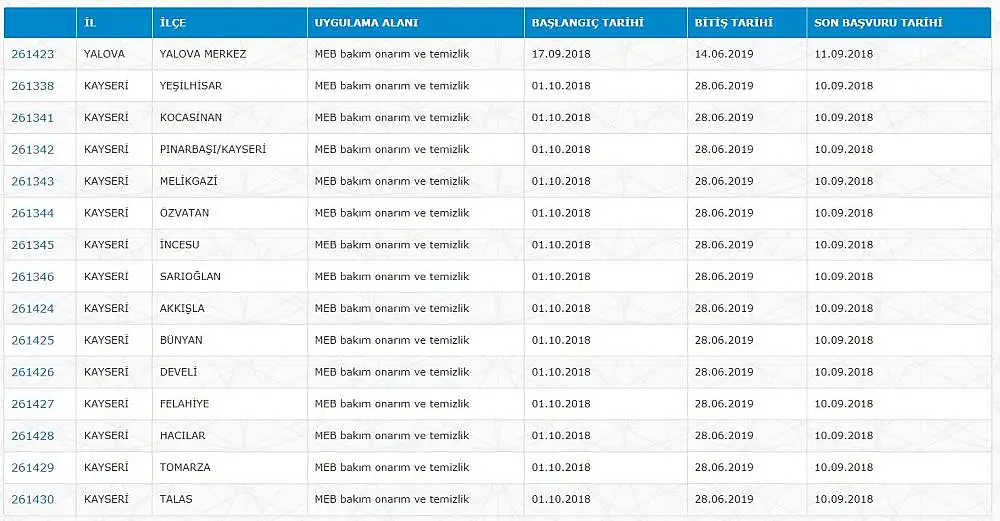Click the UYGULAMA ALANI column header

tap(366, 23)
